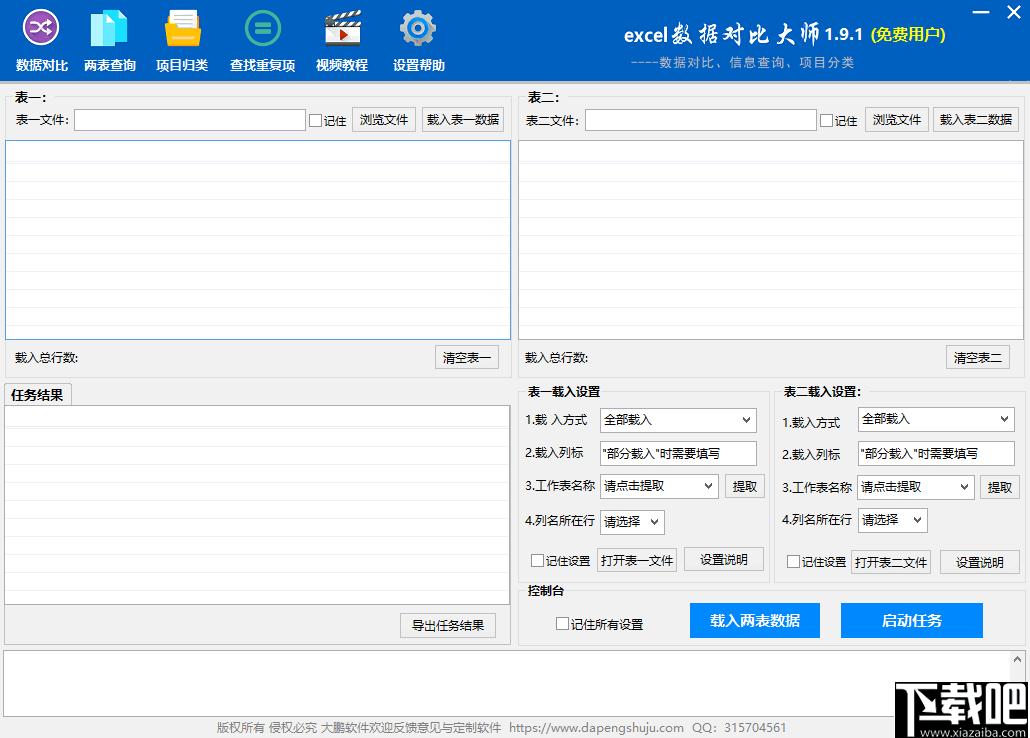Minimize the application window
The width and height of the screenshot is (1030, 738).
(981, 12)
